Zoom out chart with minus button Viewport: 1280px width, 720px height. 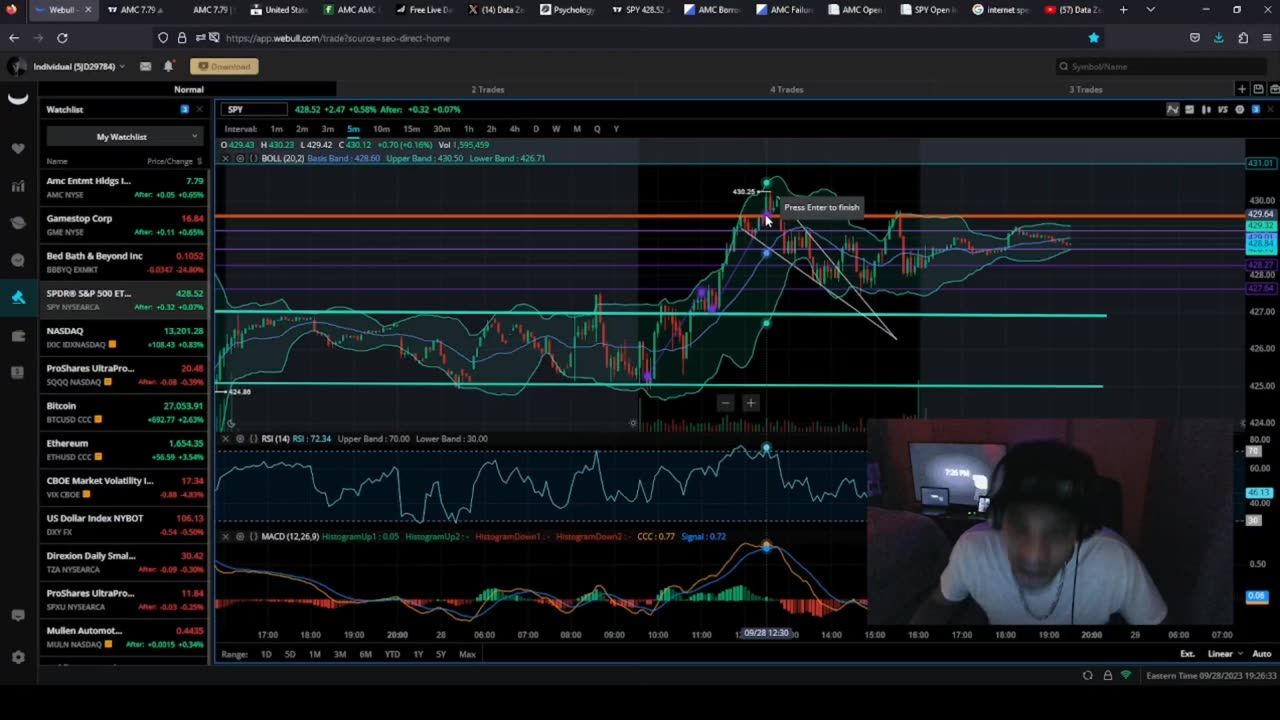(726, 403)
